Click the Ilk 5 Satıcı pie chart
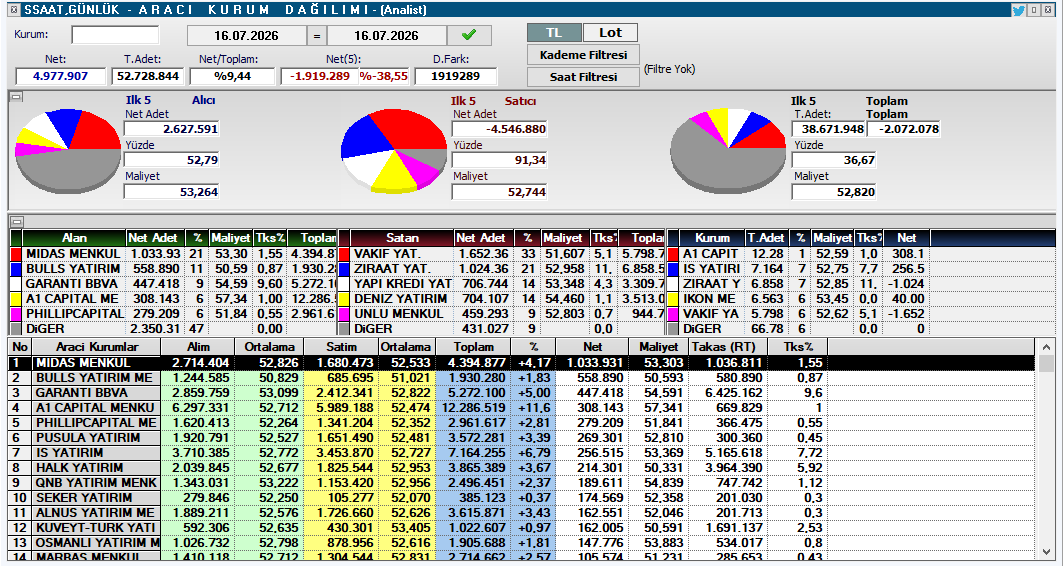 394,153
